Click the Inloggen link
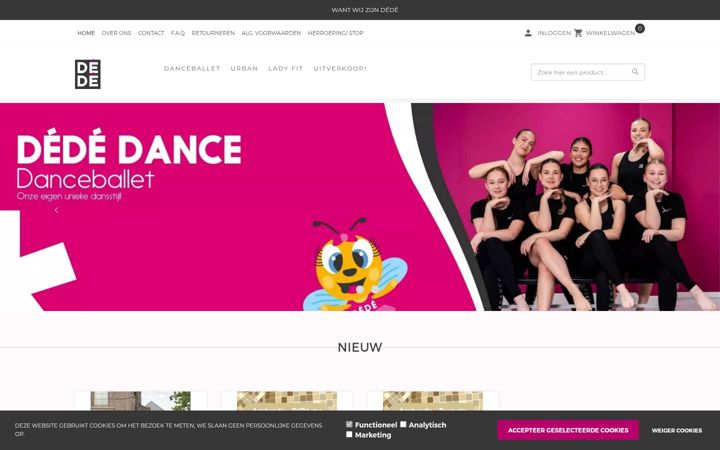Image resolution: width=720 pixels, height=450 pixels. click(x=554, y=33)
